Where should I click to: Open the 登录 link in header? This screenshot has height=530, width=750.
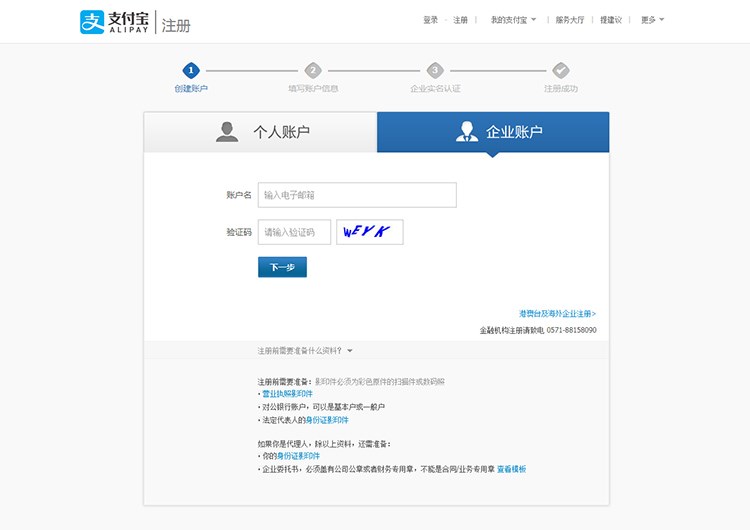430,20
